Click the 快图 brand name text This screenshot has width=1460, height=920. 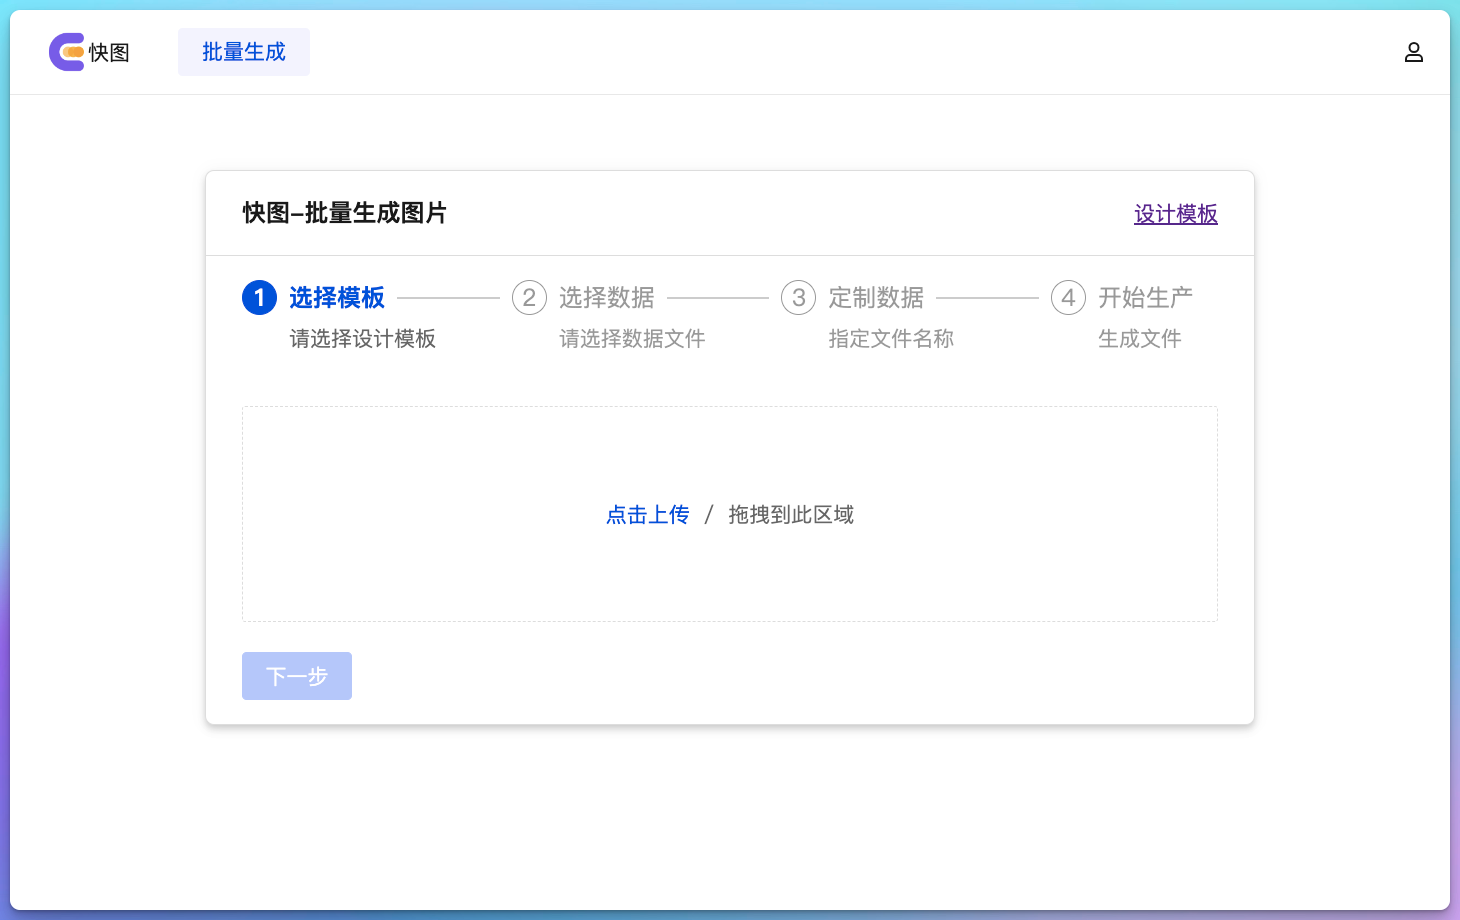click(109, 53)
